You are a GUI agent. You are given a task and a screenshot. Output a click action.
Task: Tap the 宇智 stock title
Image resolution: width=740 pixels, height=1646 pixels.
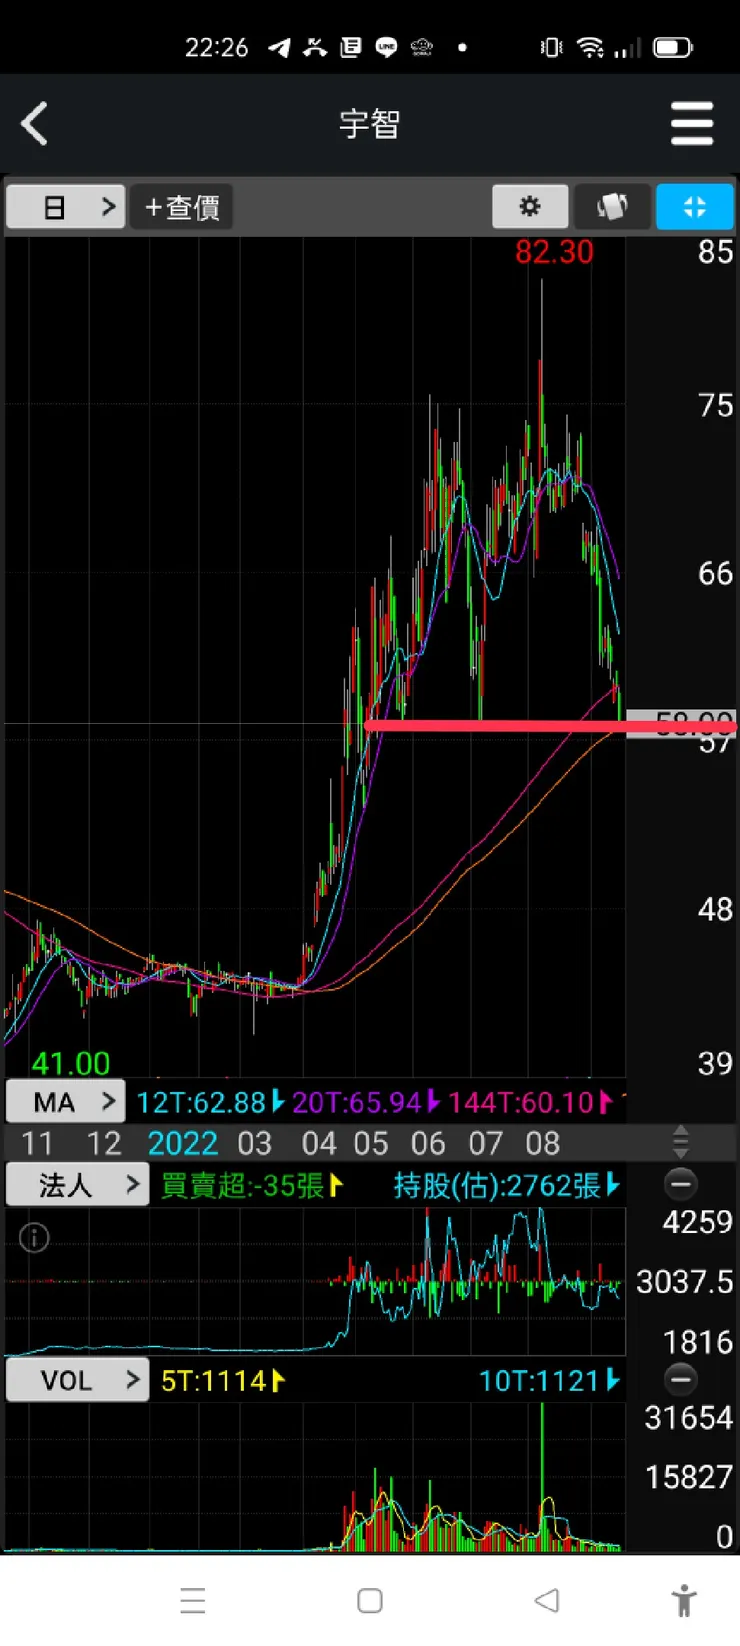(369, 124)
